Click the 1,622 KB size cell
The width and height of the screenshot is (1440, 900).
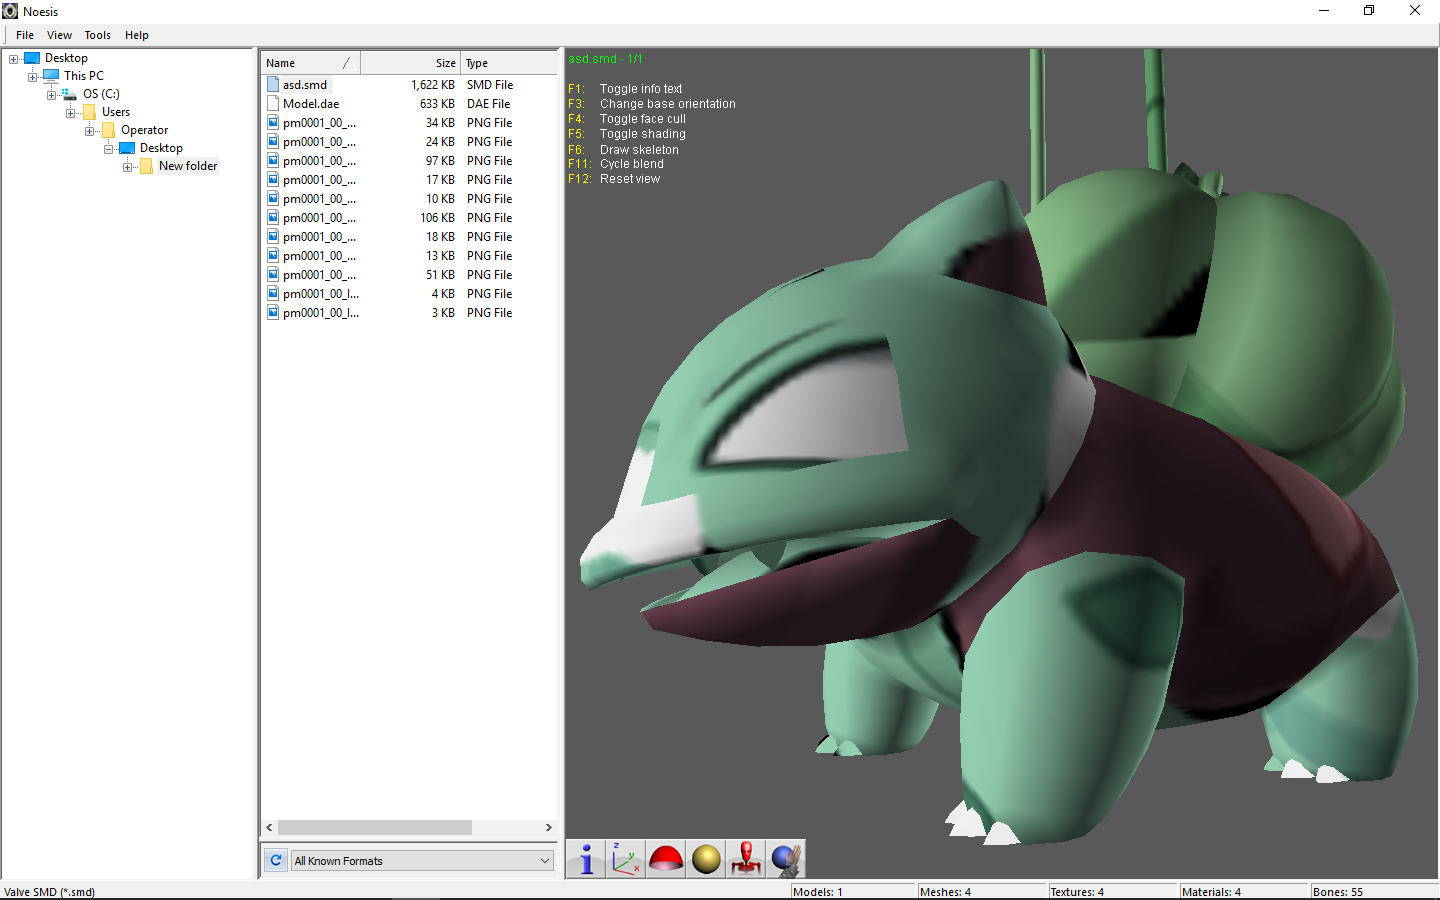[433, 85]
